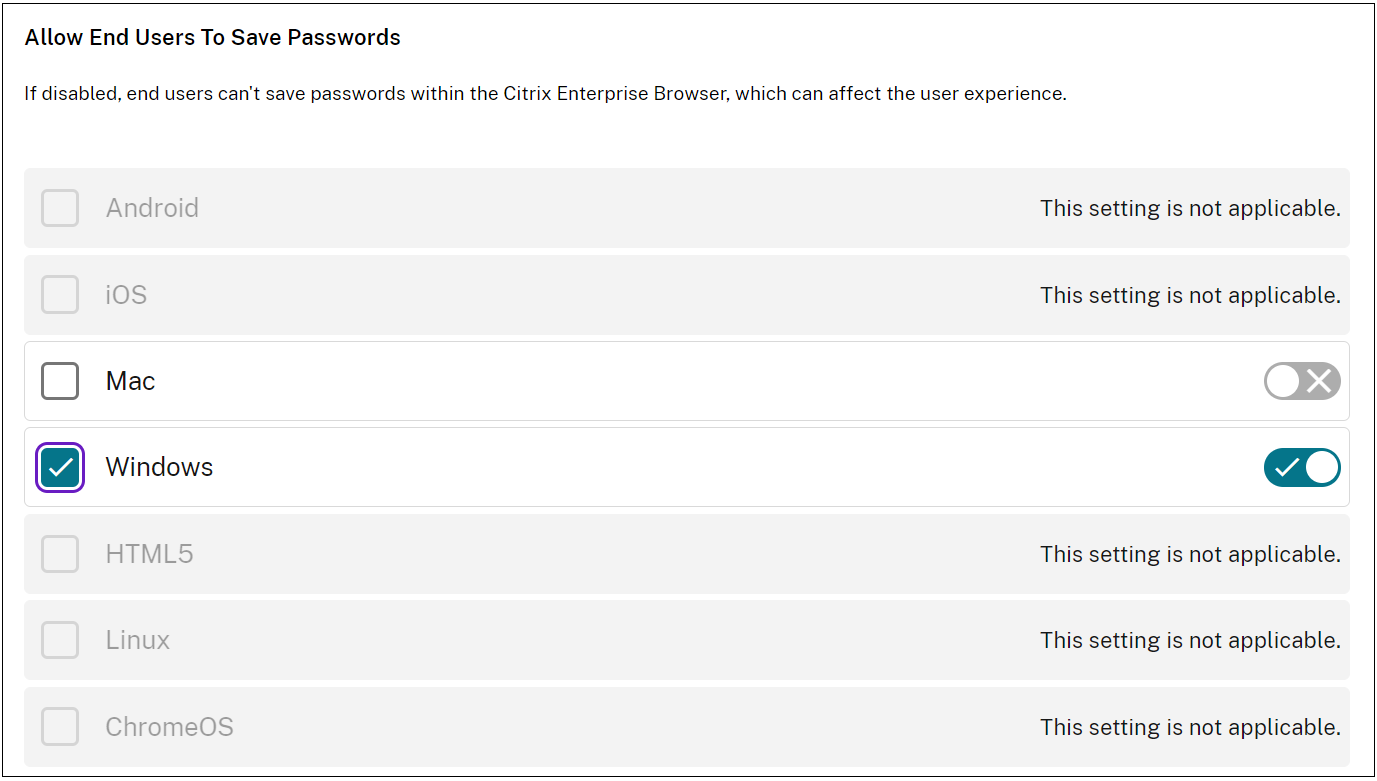Click the ChromeOS platform label
Screen dimensions: 1377x781
point(169,727)
